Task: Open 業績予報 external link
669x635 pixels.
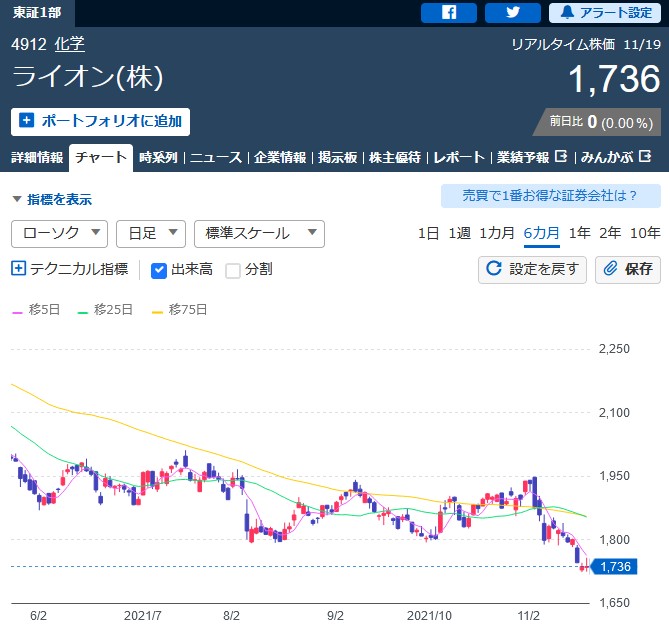Action: click(x=523, y=157)
